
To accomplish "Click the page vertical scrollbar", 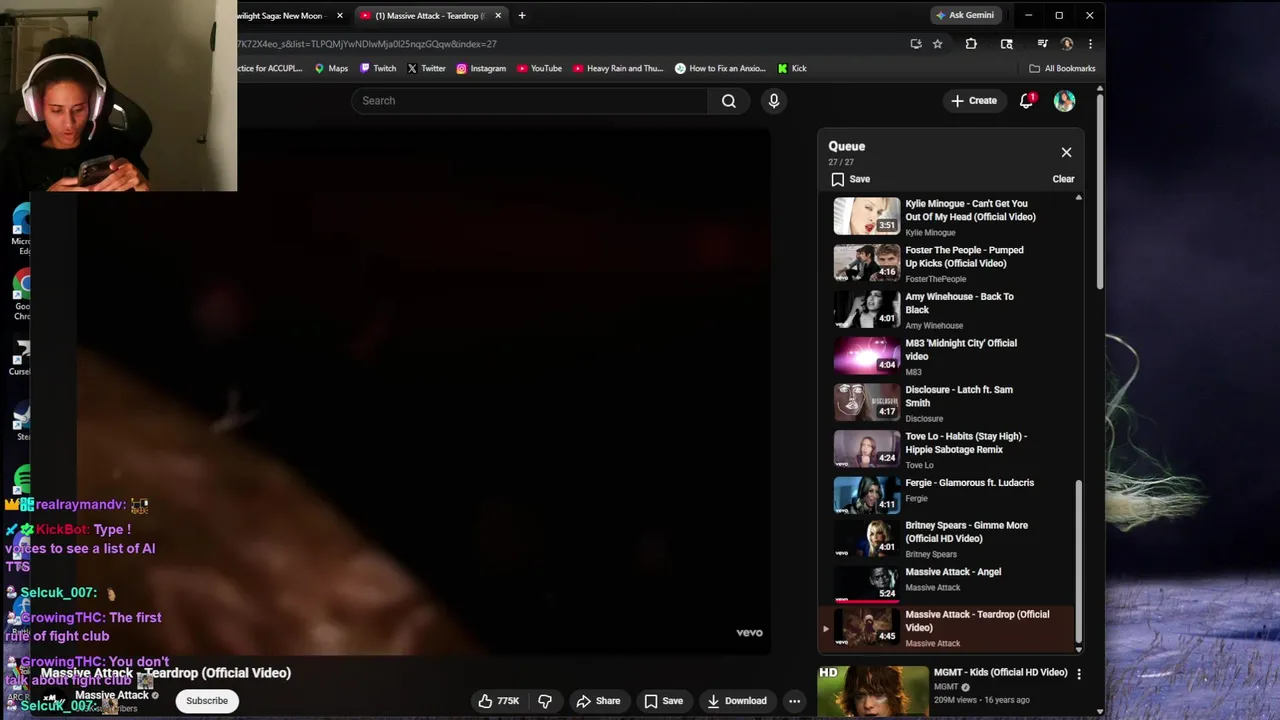I will [1100, 190].
